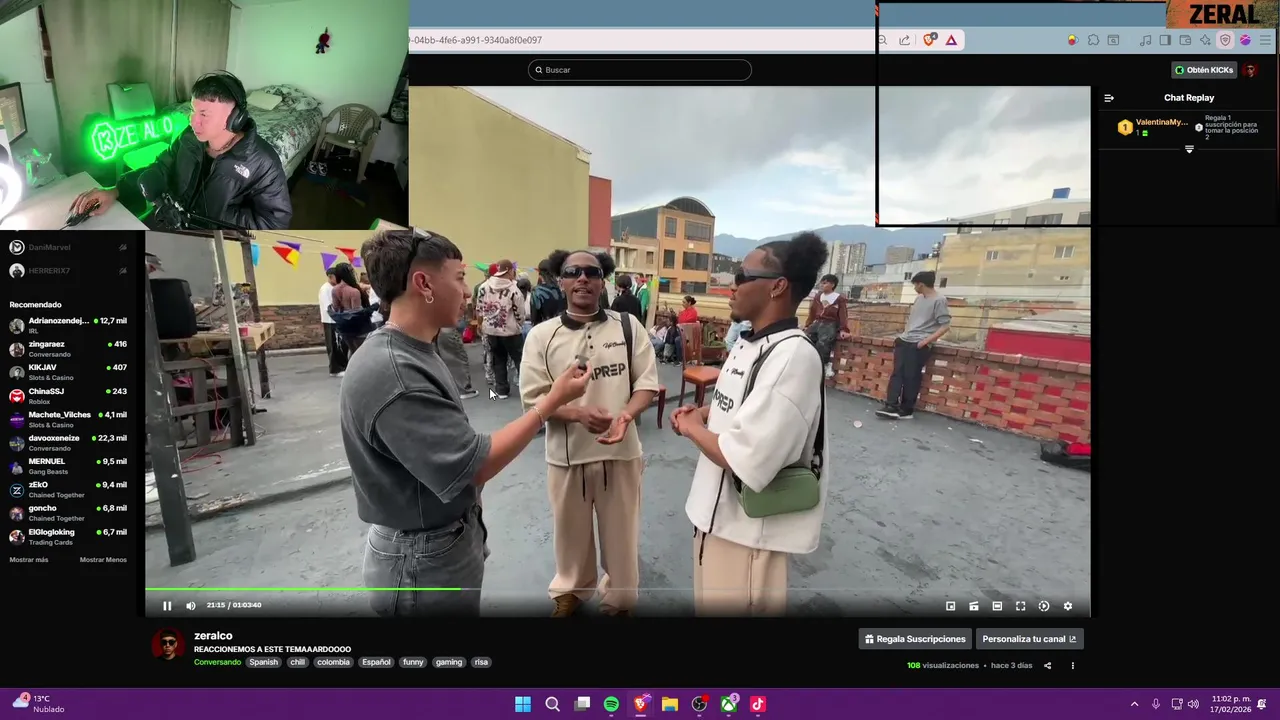1280x720 pixels.
Task: Open Brave Leo AI sparkle icon
Action: click(1205, 40)
